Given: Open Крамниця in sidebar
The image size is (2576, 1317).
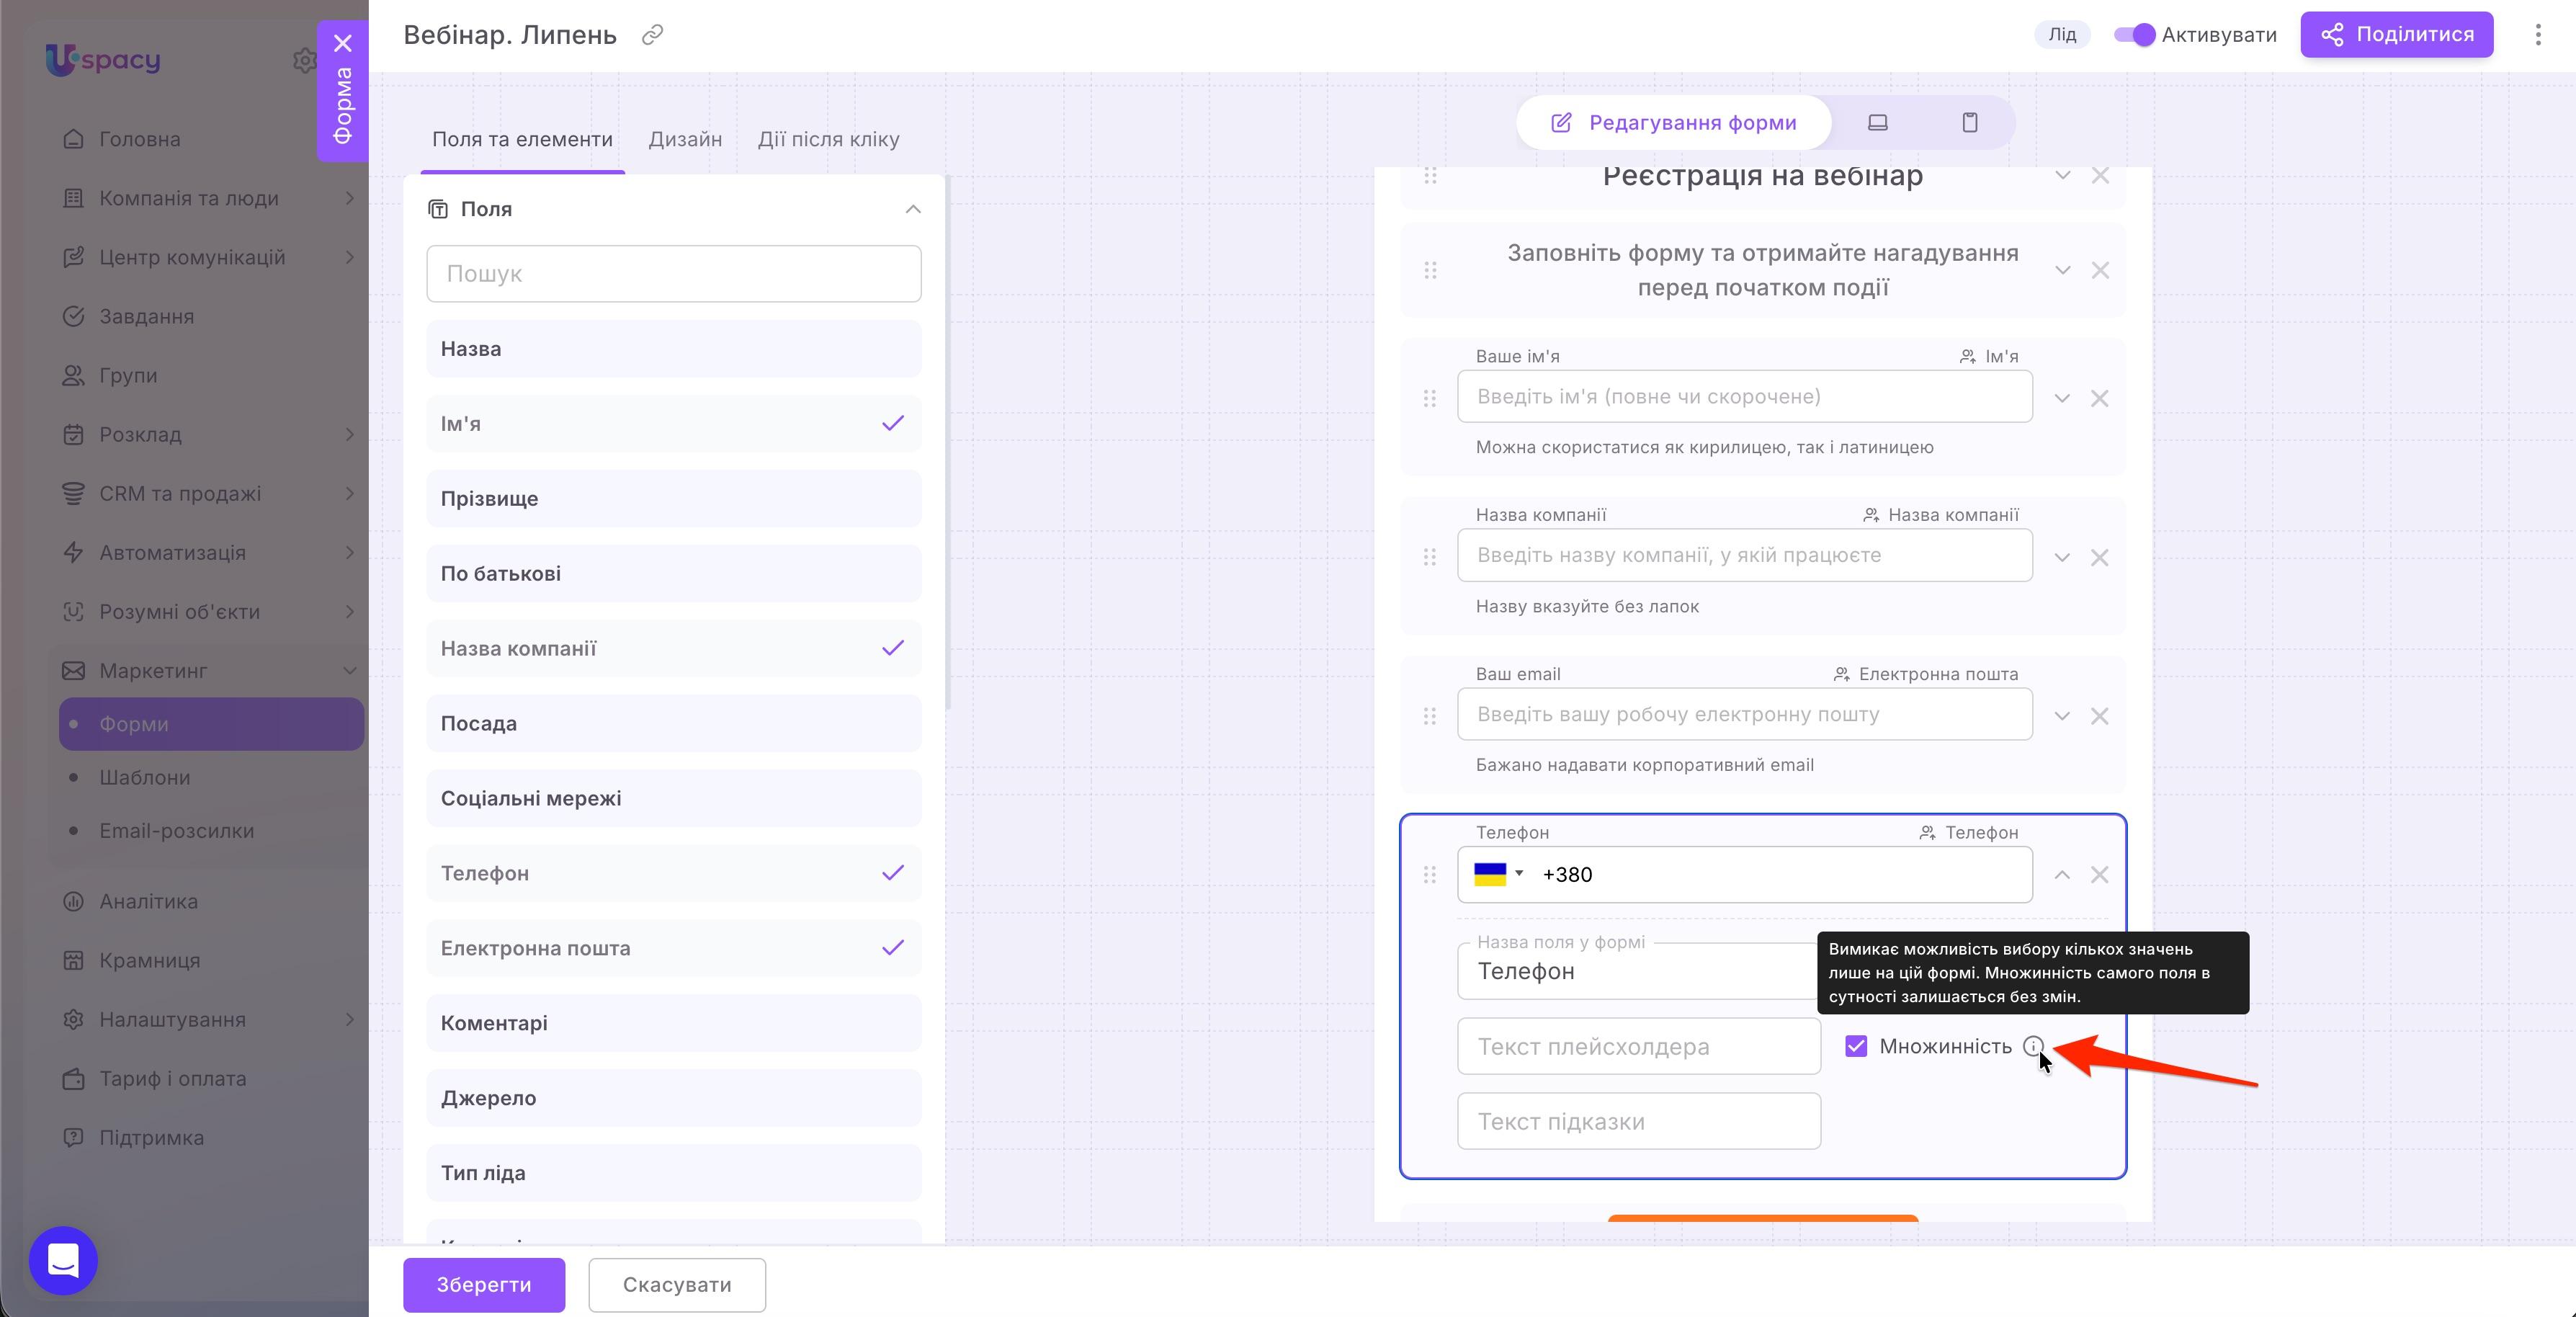Looking at the screenshot, I should 149,960.
